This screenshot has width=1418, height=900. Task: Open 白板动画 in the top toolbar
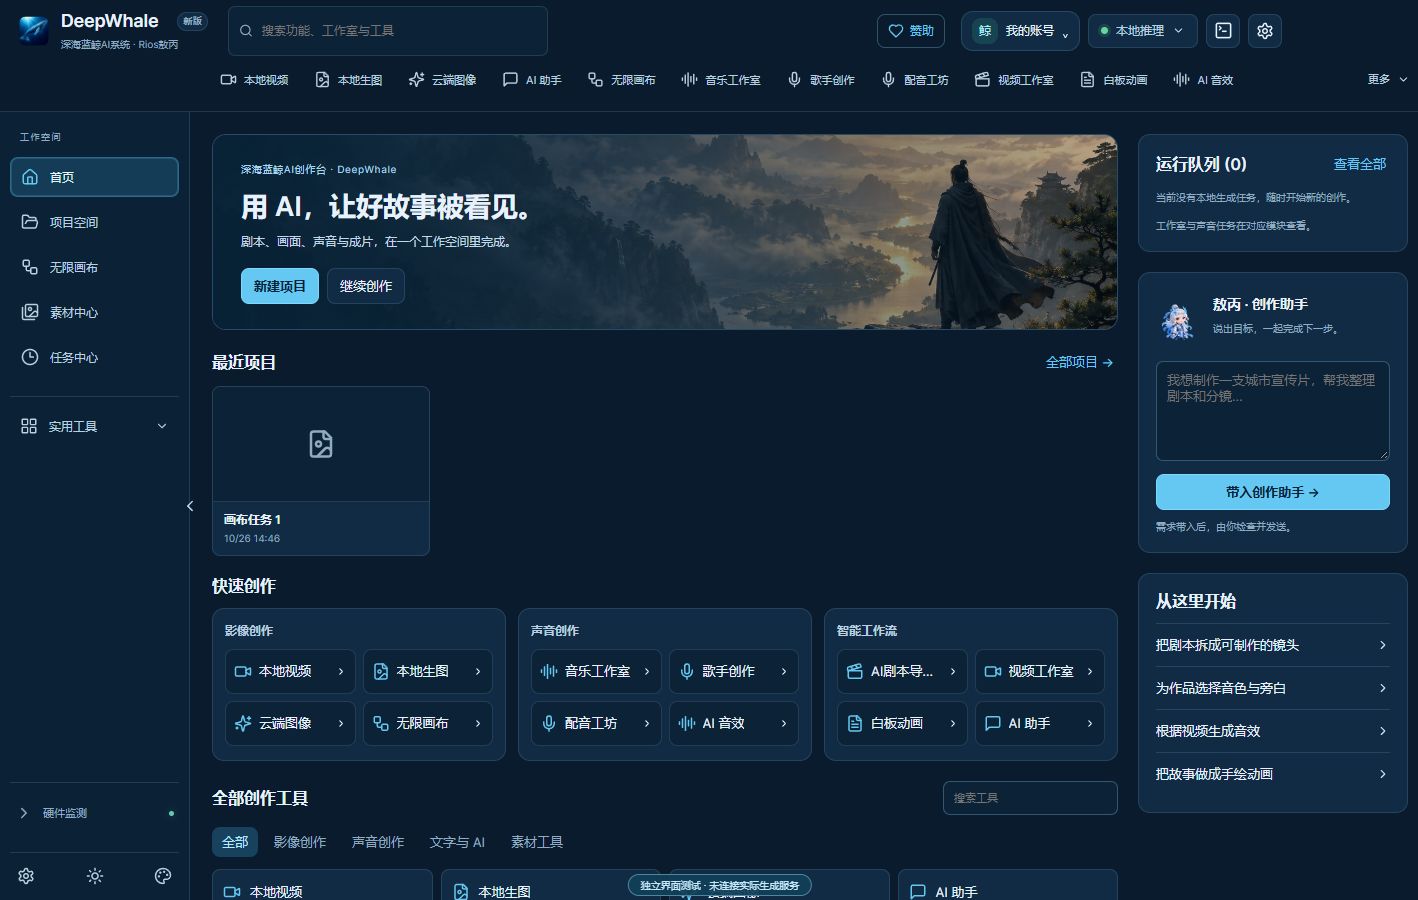pos(1114,80)
